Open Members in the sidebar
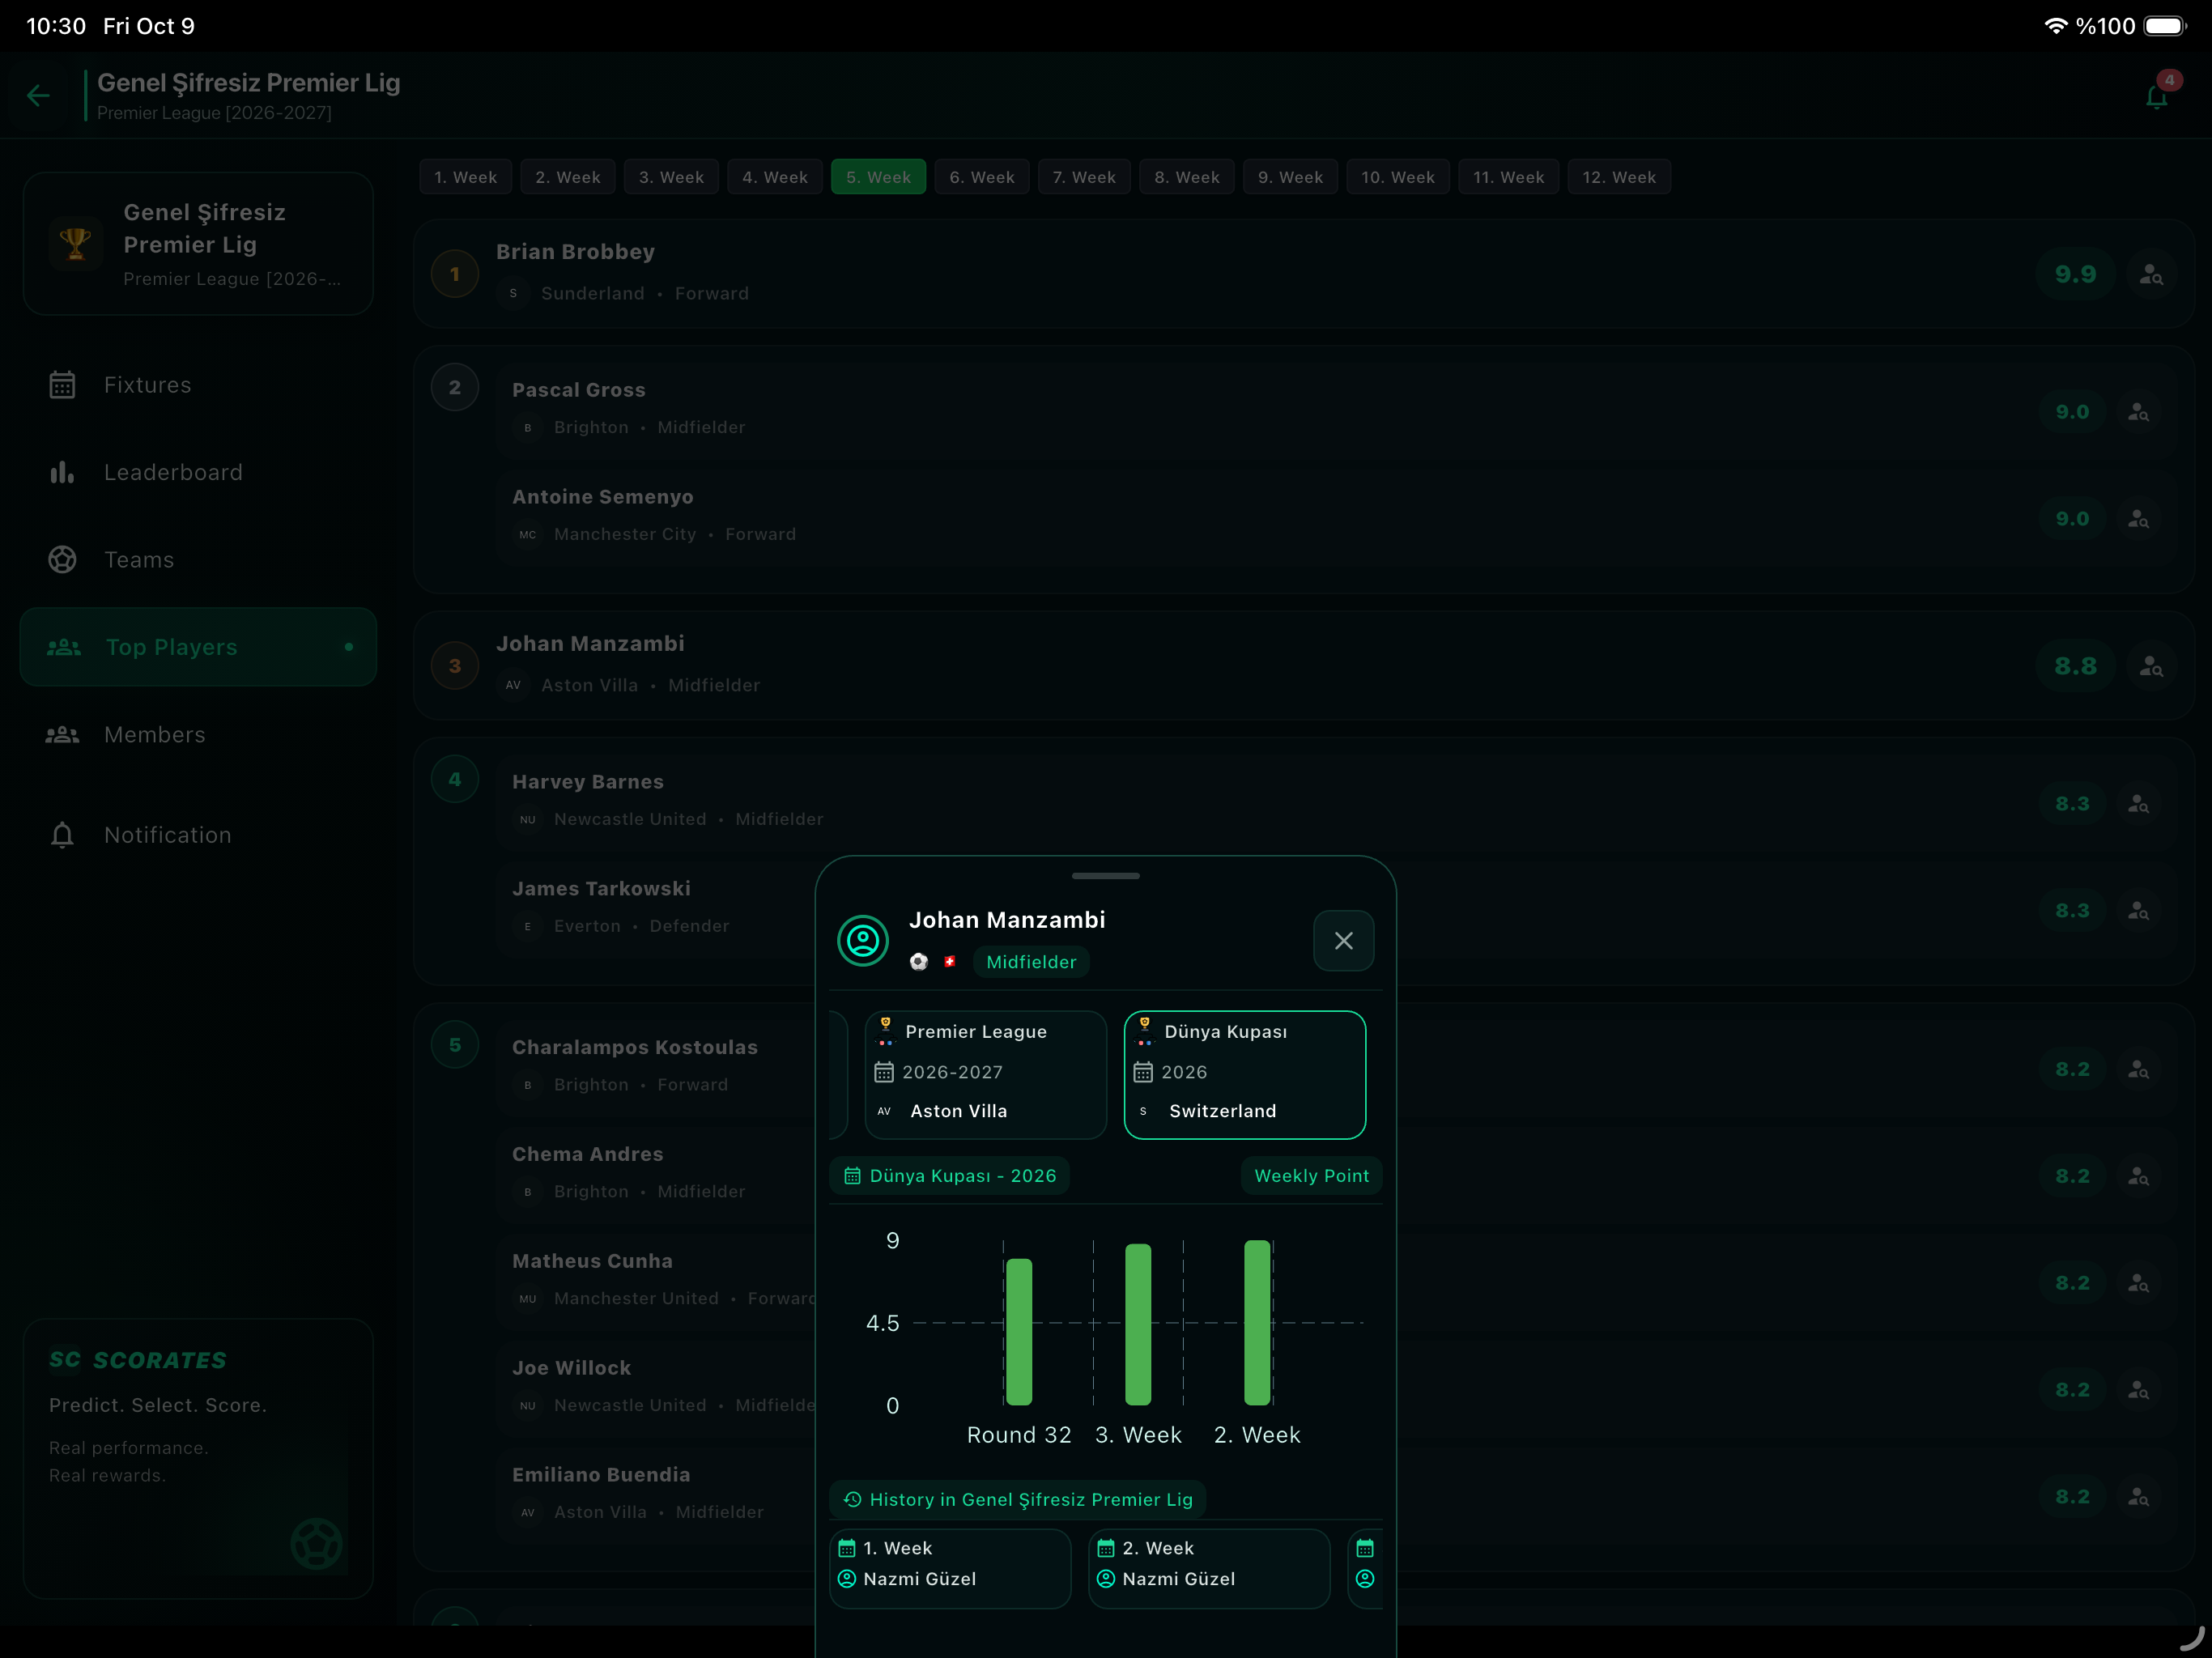Screen dimensions: 2212x1658 point(198,735)
